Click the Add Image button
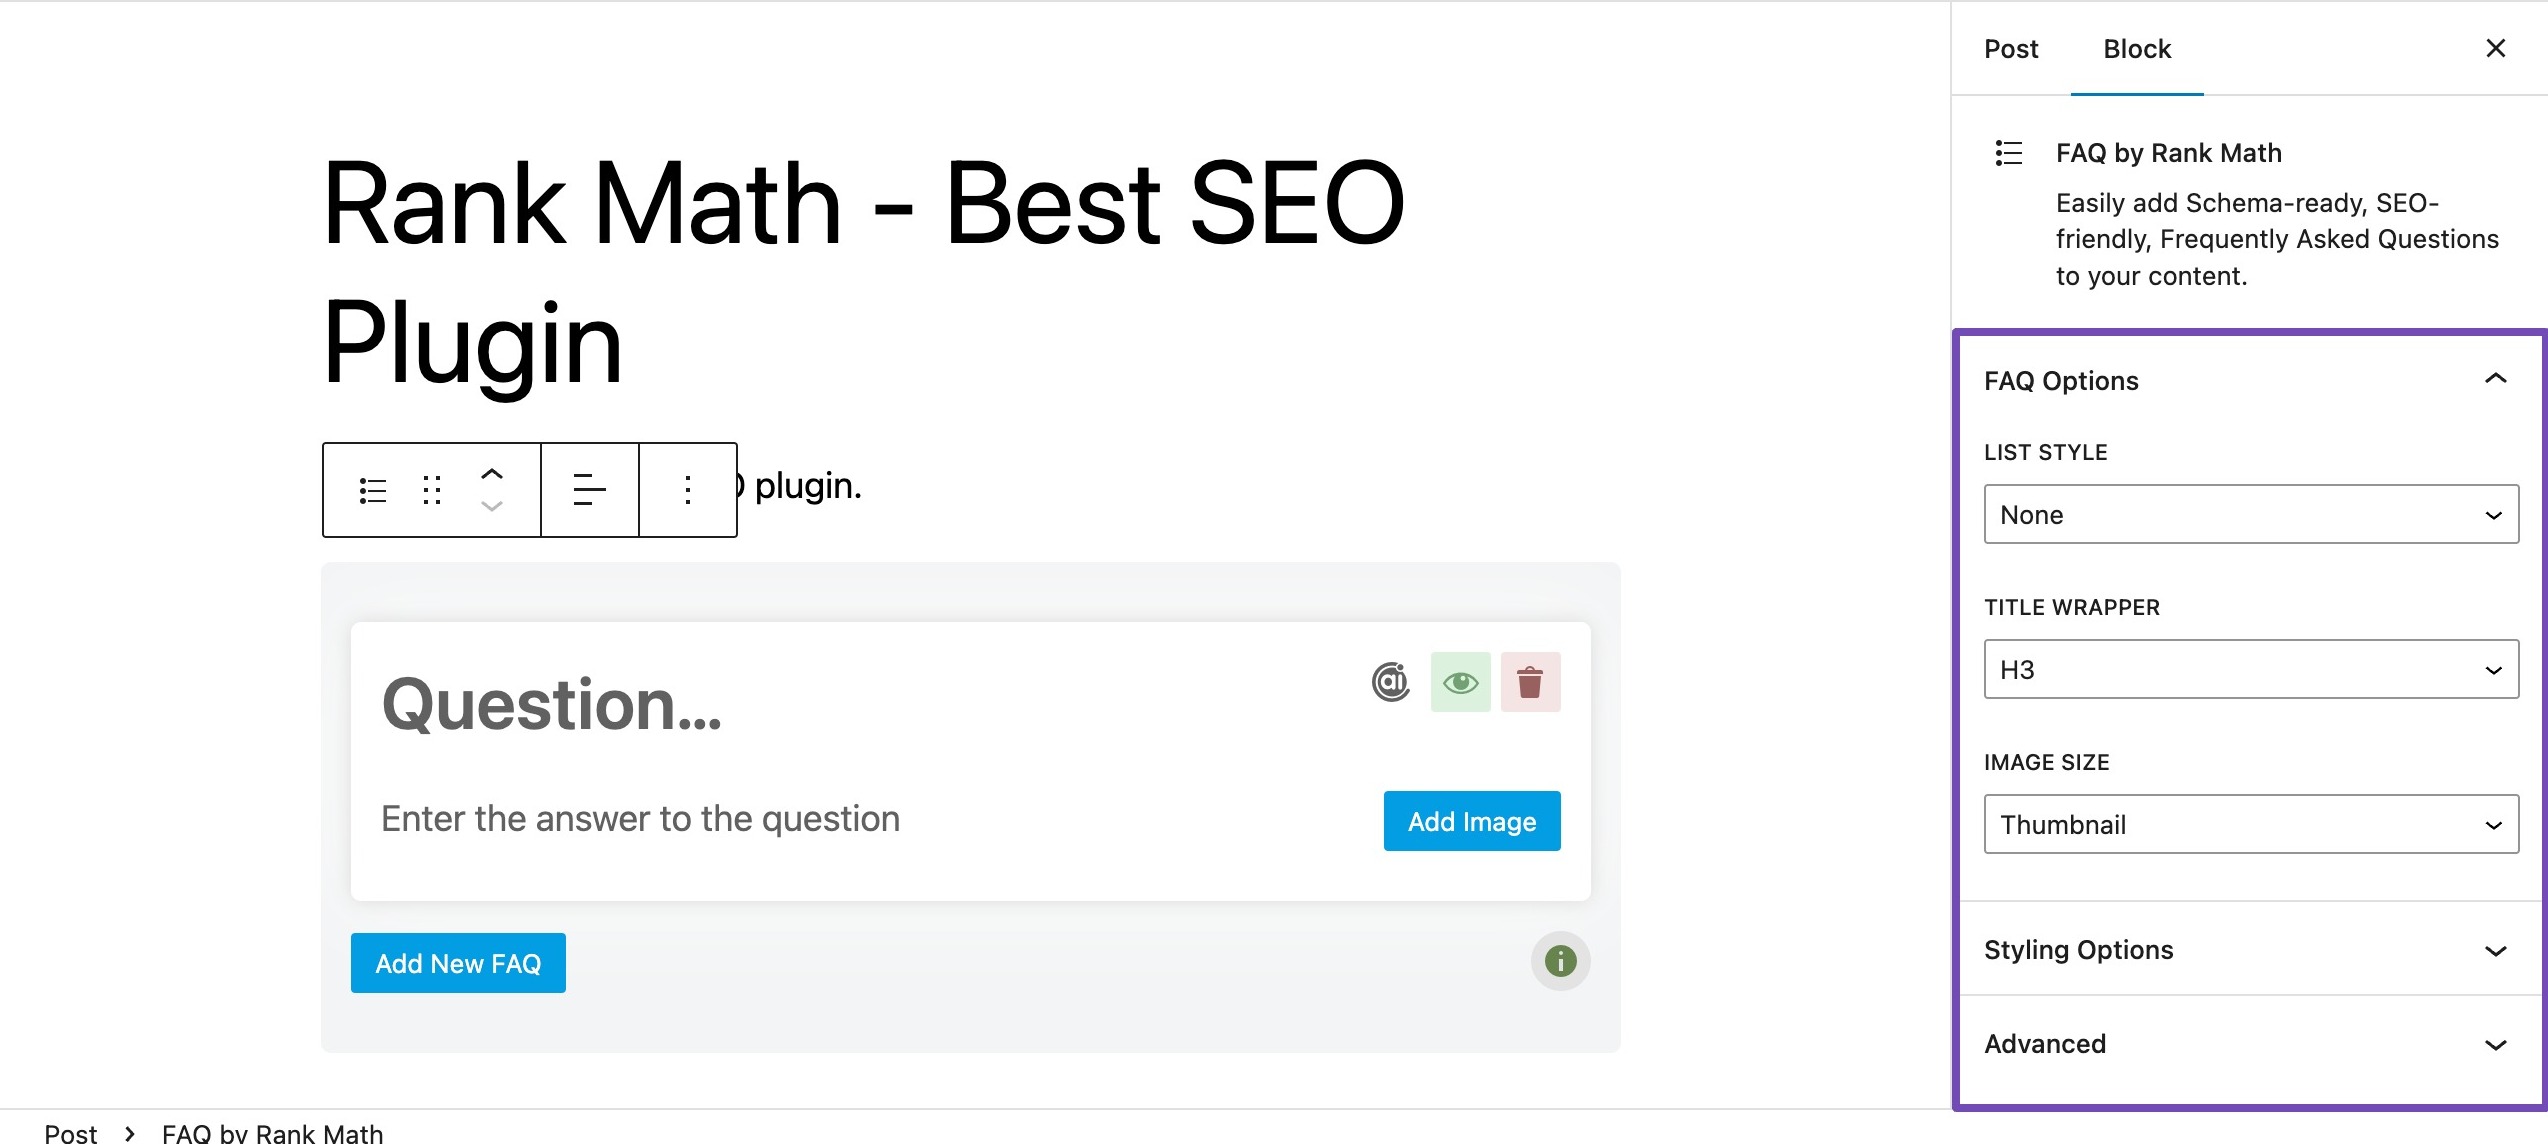This screenshot has height=1144, width=2548. click(1471, 819)
